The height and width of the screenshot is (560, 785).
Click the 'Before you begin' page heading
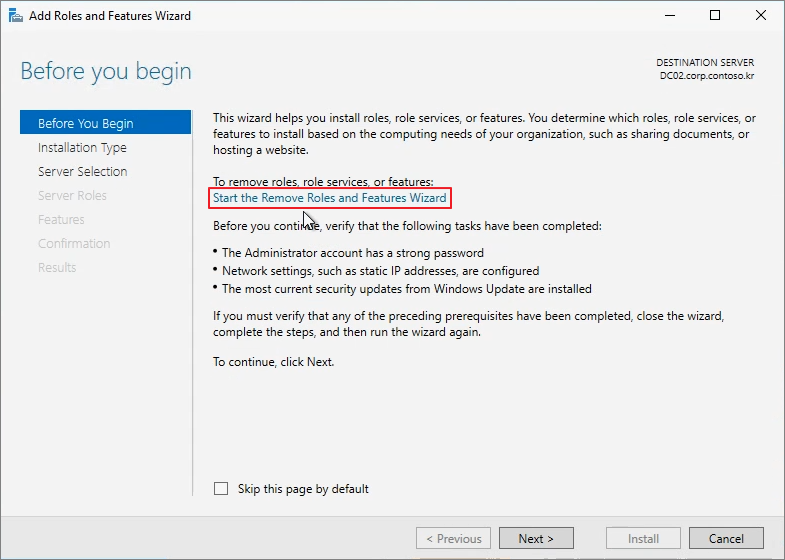[x=106, y=71]
